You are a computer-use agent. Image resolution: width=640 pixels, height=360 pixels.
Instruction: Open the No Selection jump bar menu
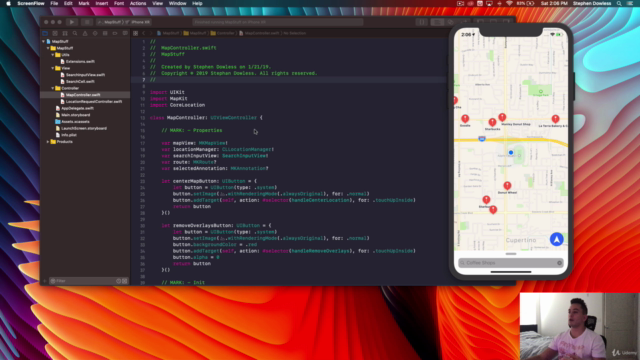(295, 33)
